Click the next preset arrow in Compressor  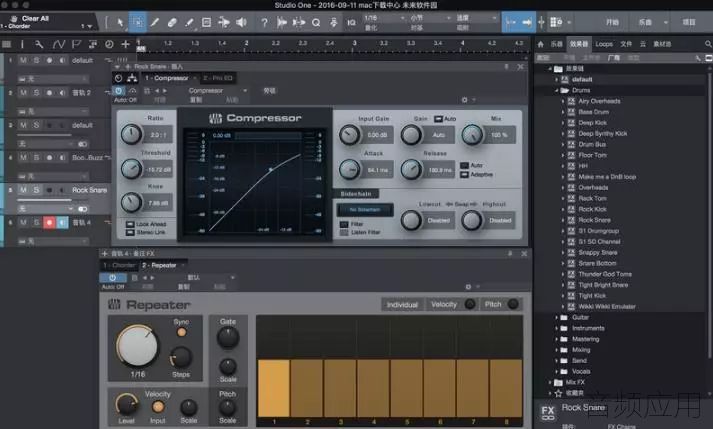tap(165, 91)
